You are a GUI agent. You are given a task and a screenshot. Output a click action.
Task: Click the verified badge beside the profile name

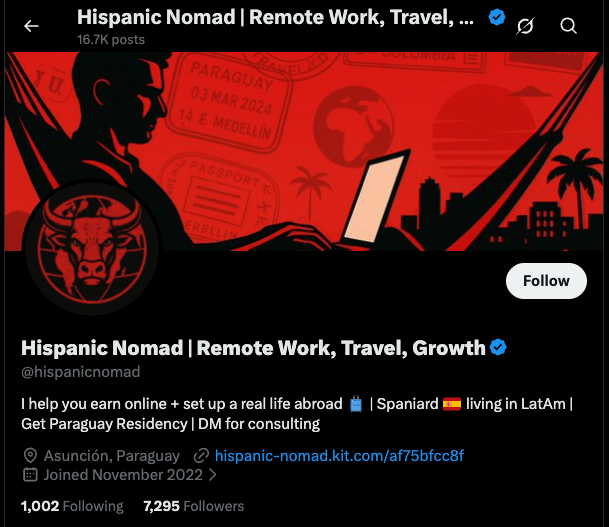pos(498,347)
